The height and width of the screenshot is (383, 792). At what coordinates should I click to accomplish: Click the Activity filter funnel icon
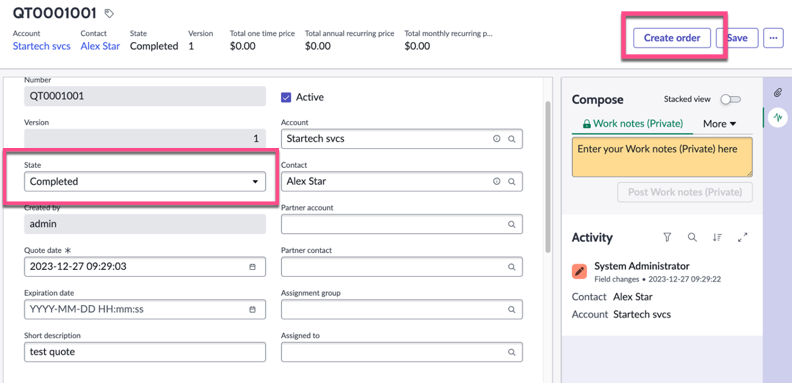point(667,237)
